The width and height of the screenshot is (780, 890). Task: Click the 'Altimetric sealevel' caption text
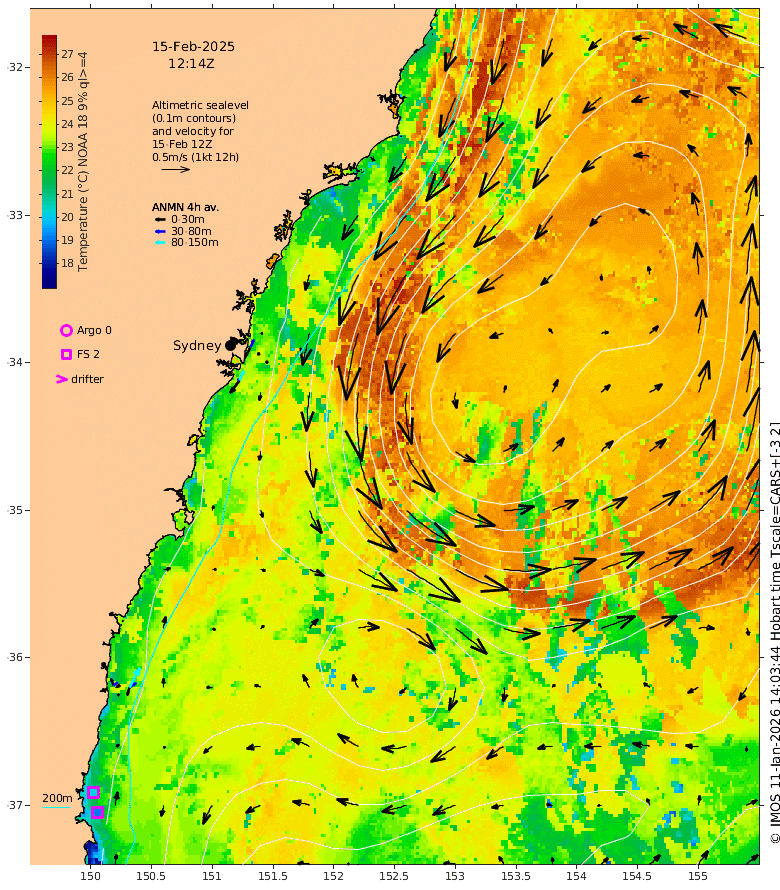tap(200, 105)
